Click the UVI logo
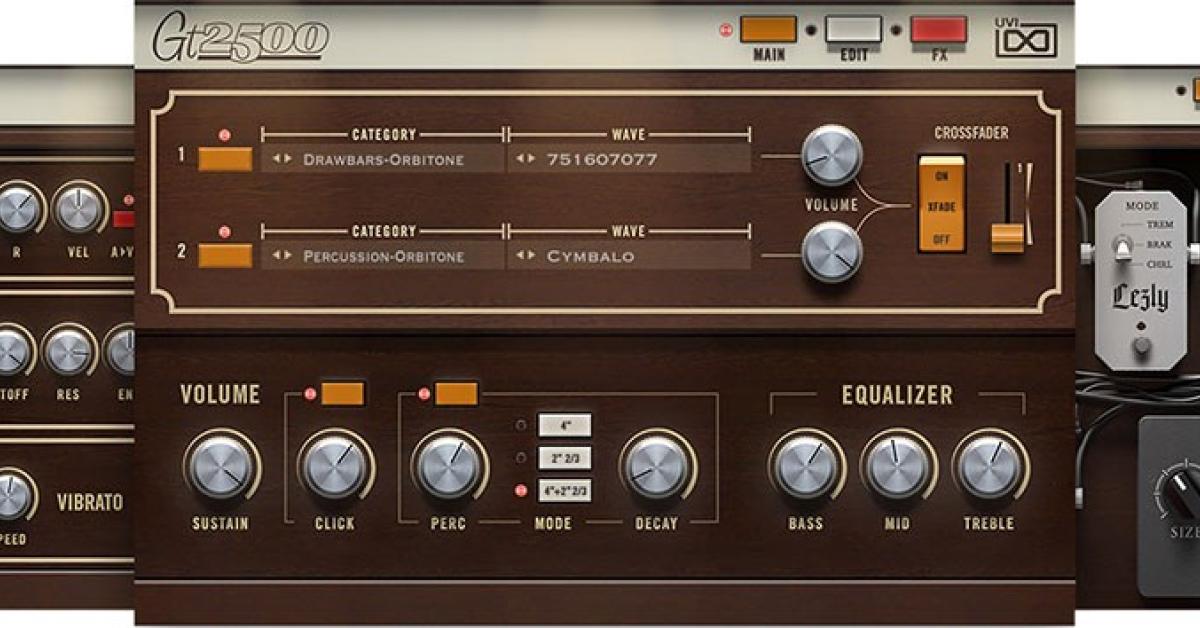1200x628 pixels. (1027, 37)
